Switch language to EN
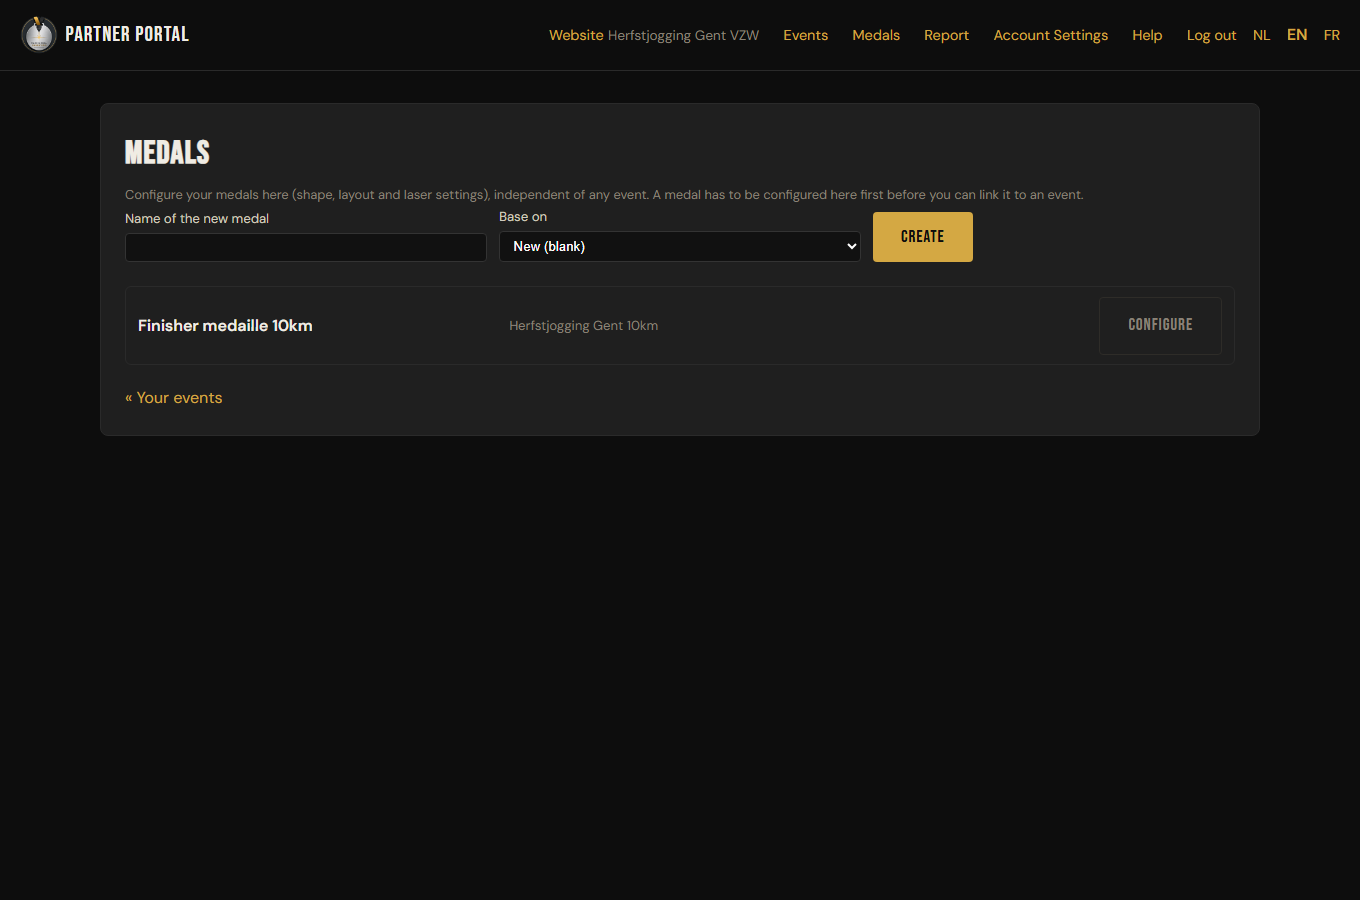 [1297, 35]
